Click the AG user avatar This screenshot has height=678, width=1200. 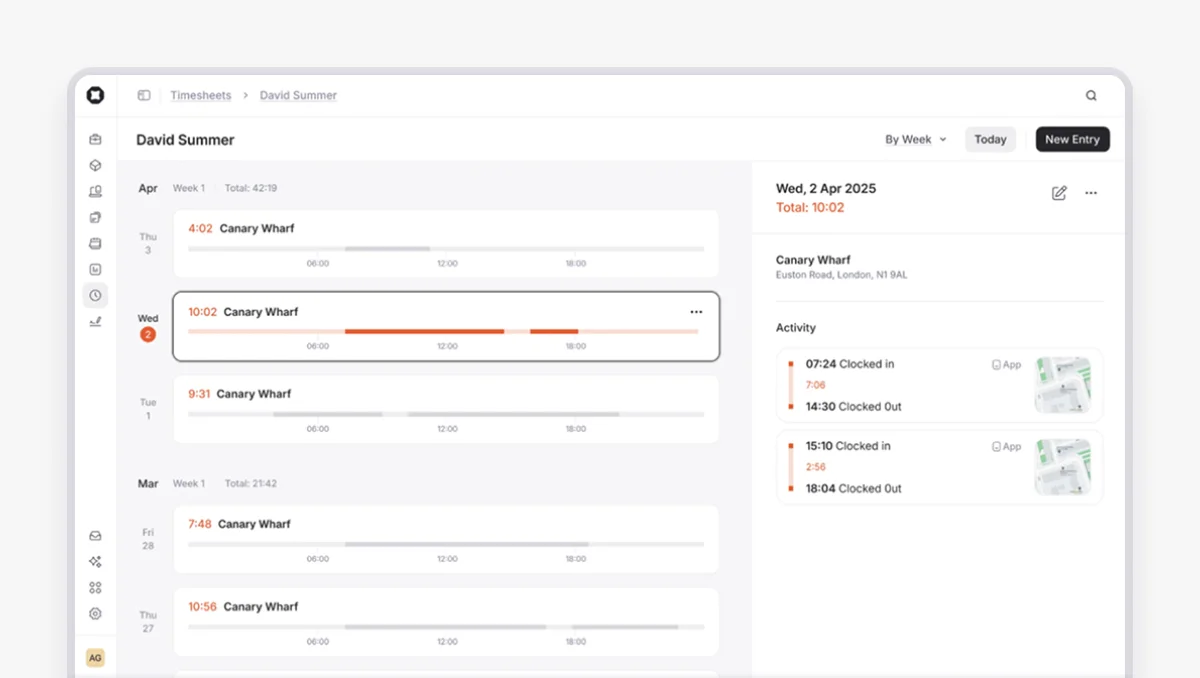[x=95, y=657]
